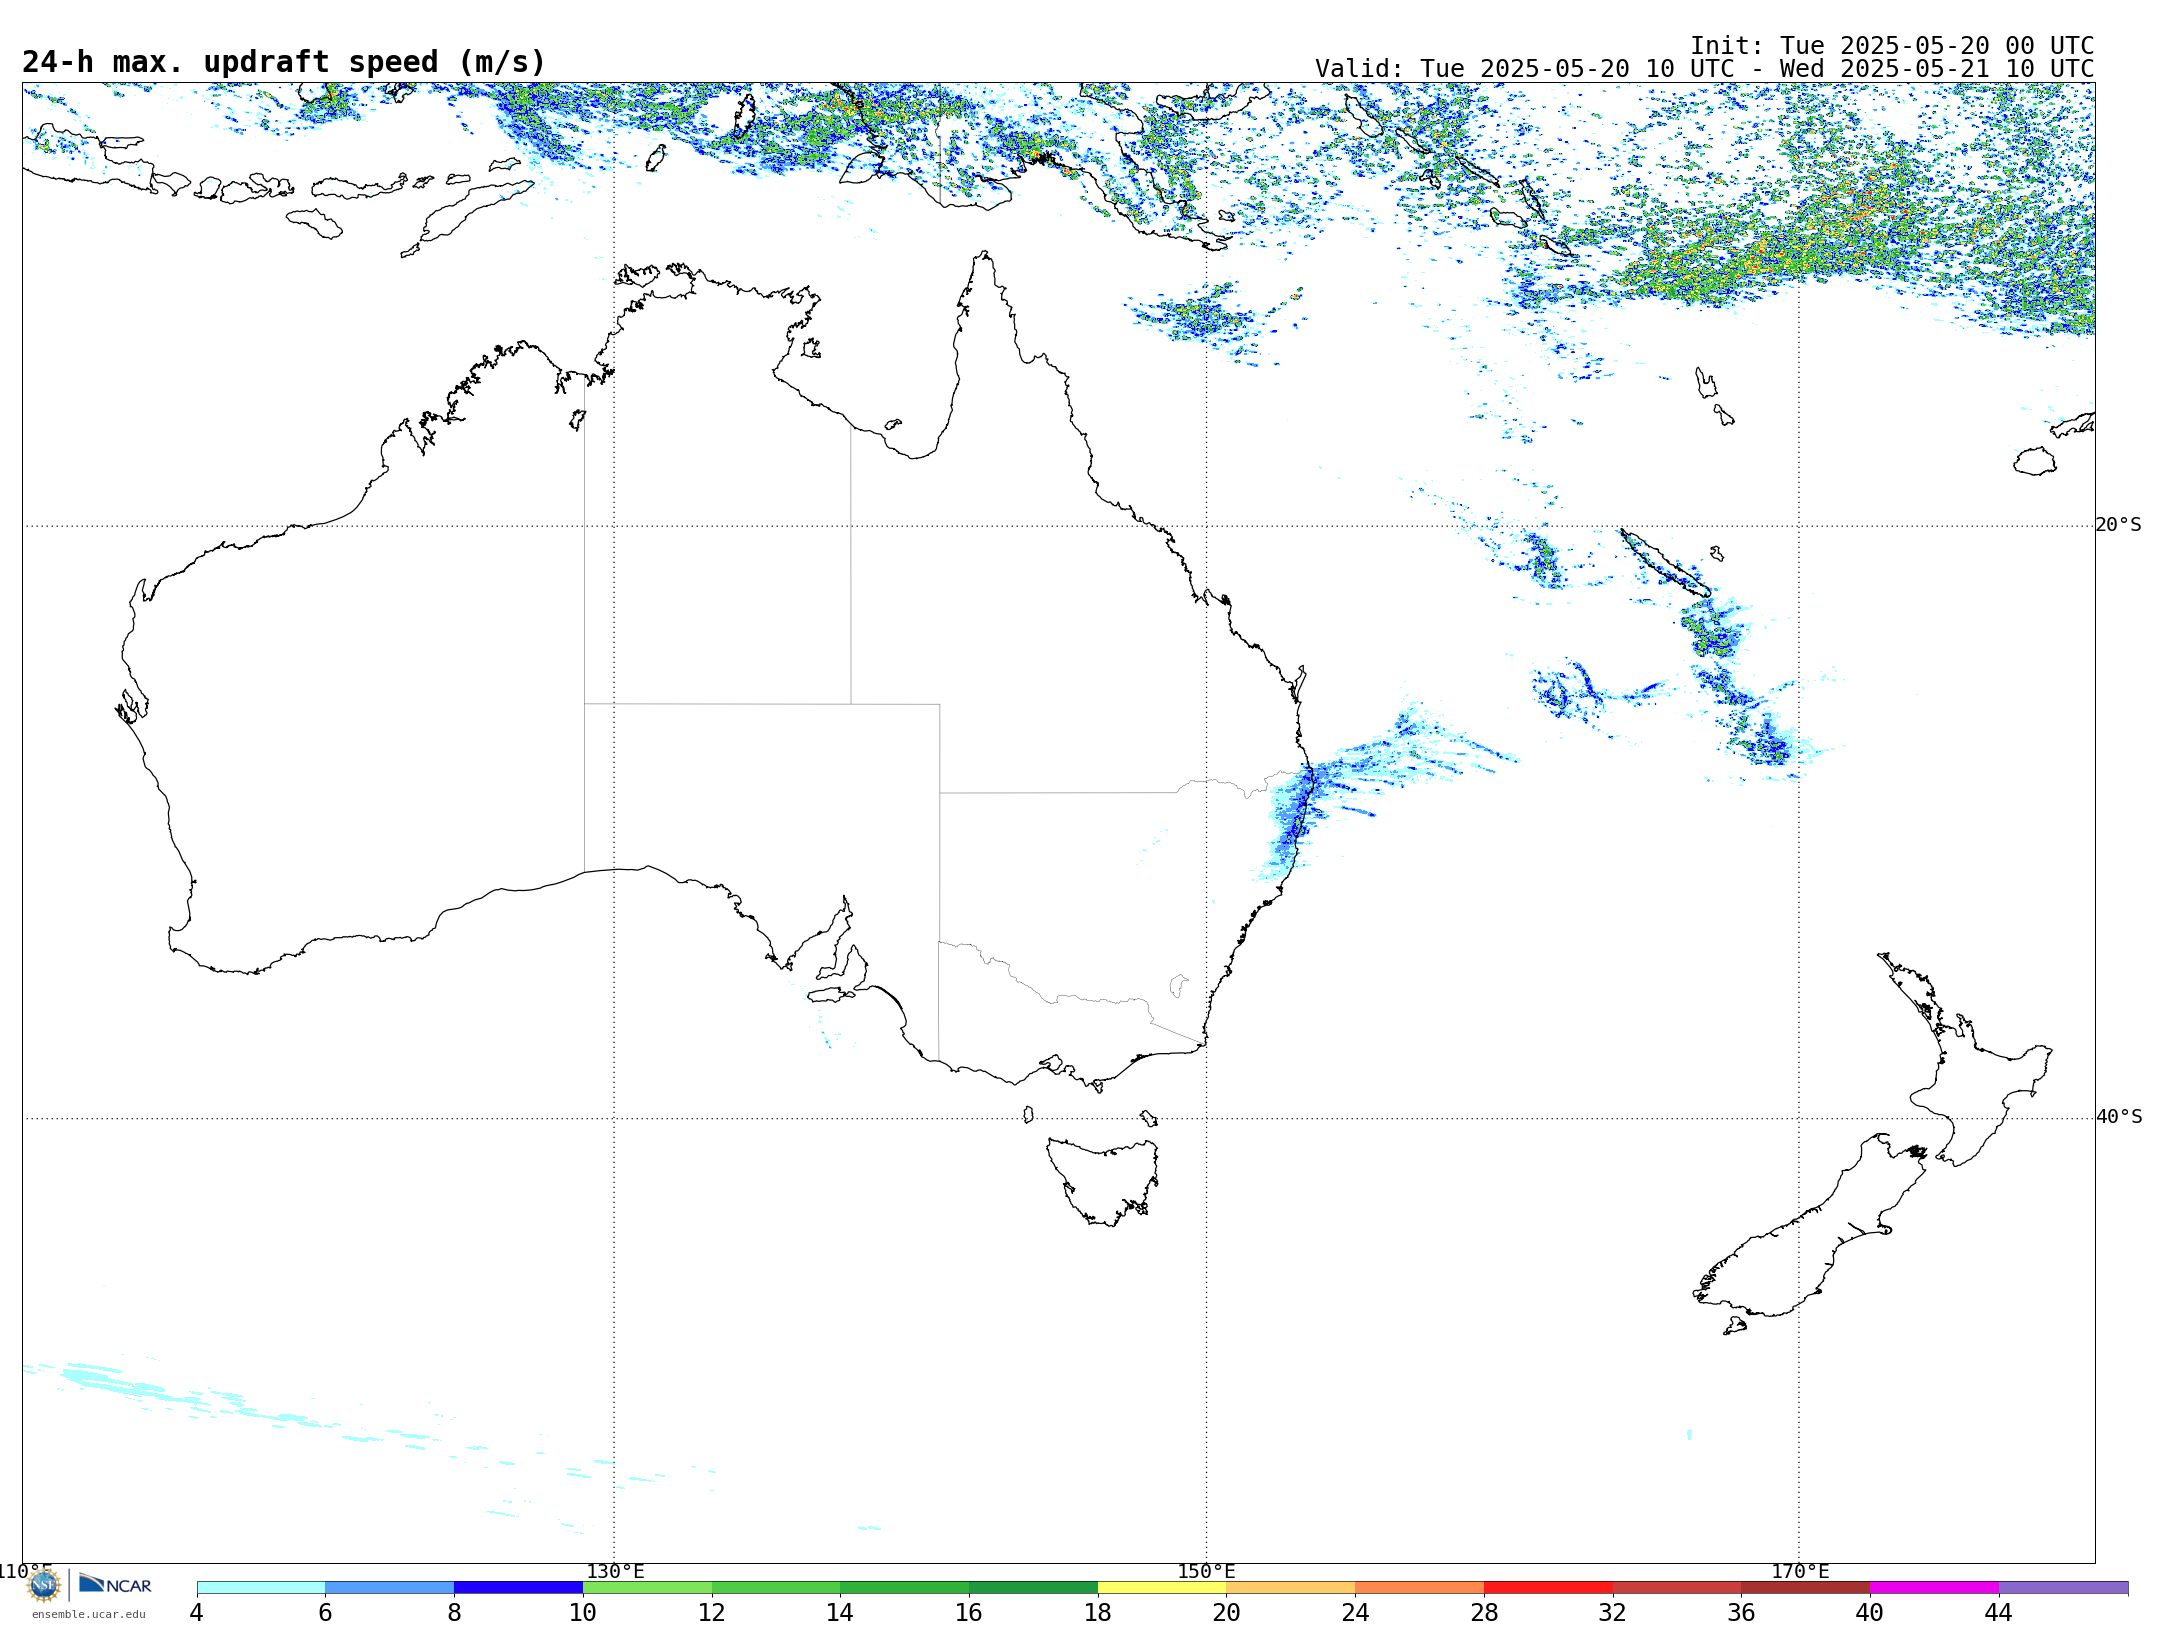Click the brown 36–40 colorbar segment
Screen dimensions: 2160x1626
tap(1806, 1588)
